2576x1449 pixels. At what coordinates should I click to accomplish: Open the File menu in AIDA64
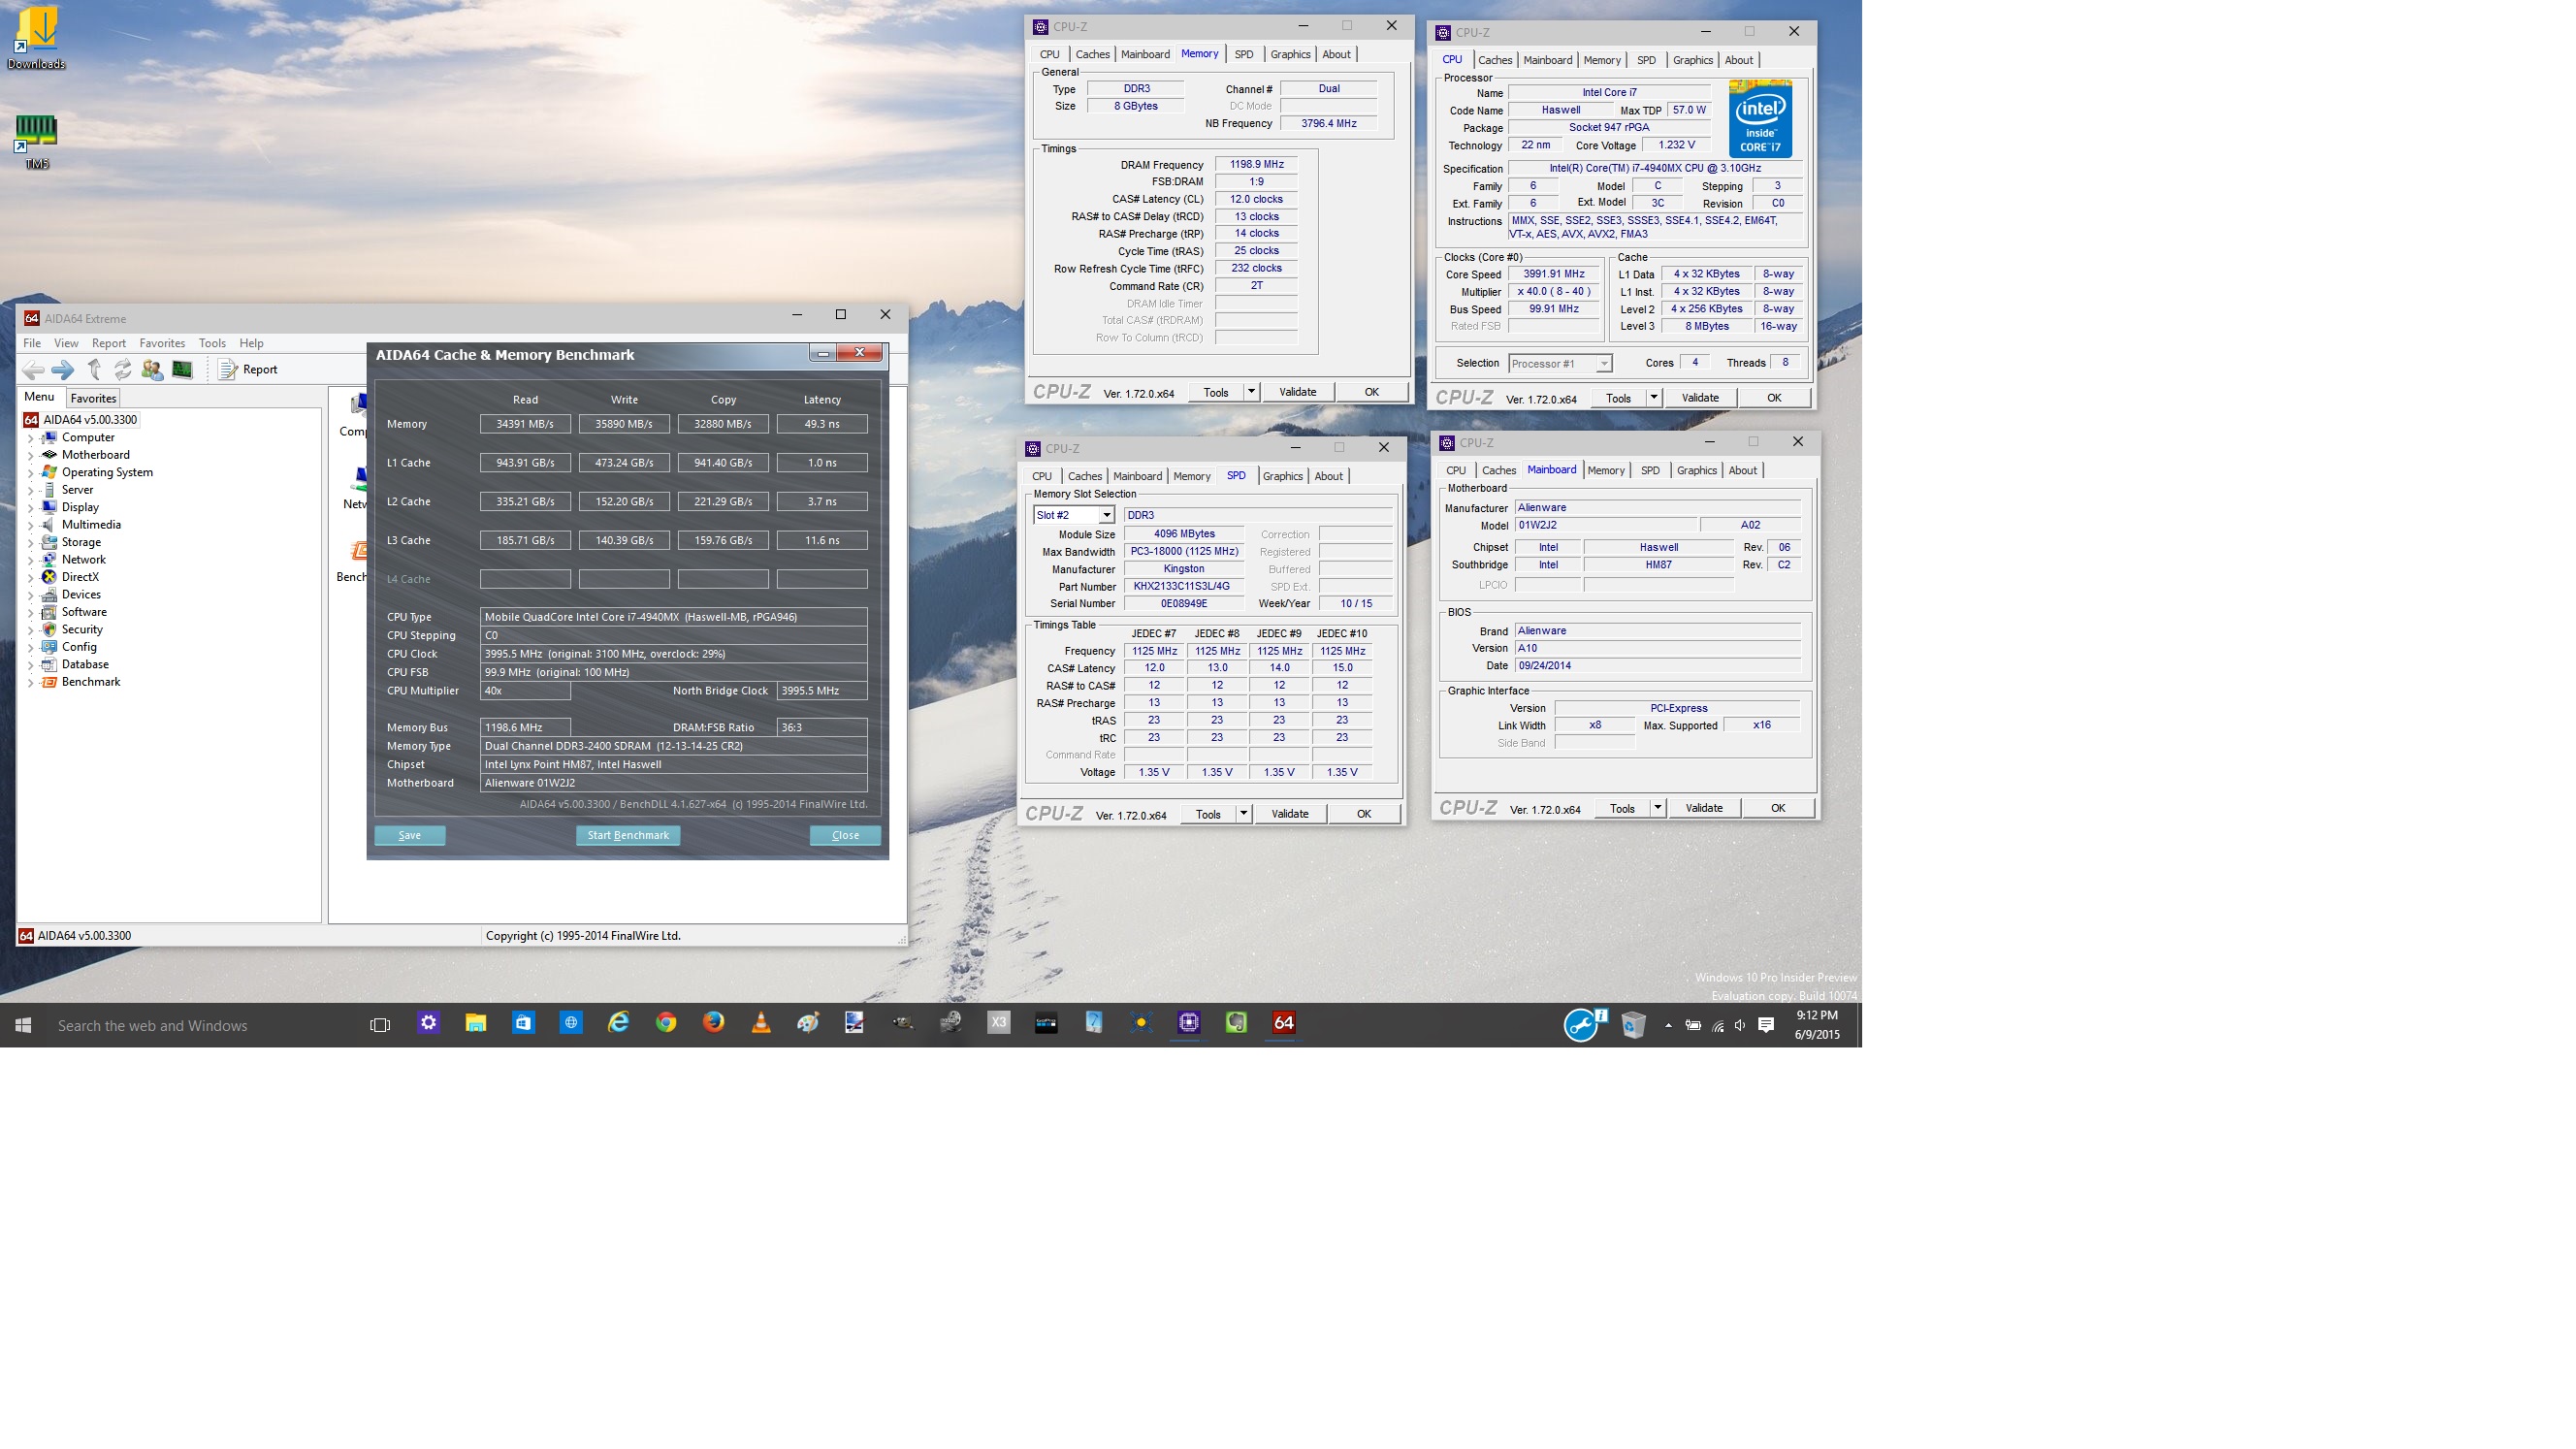32,343
